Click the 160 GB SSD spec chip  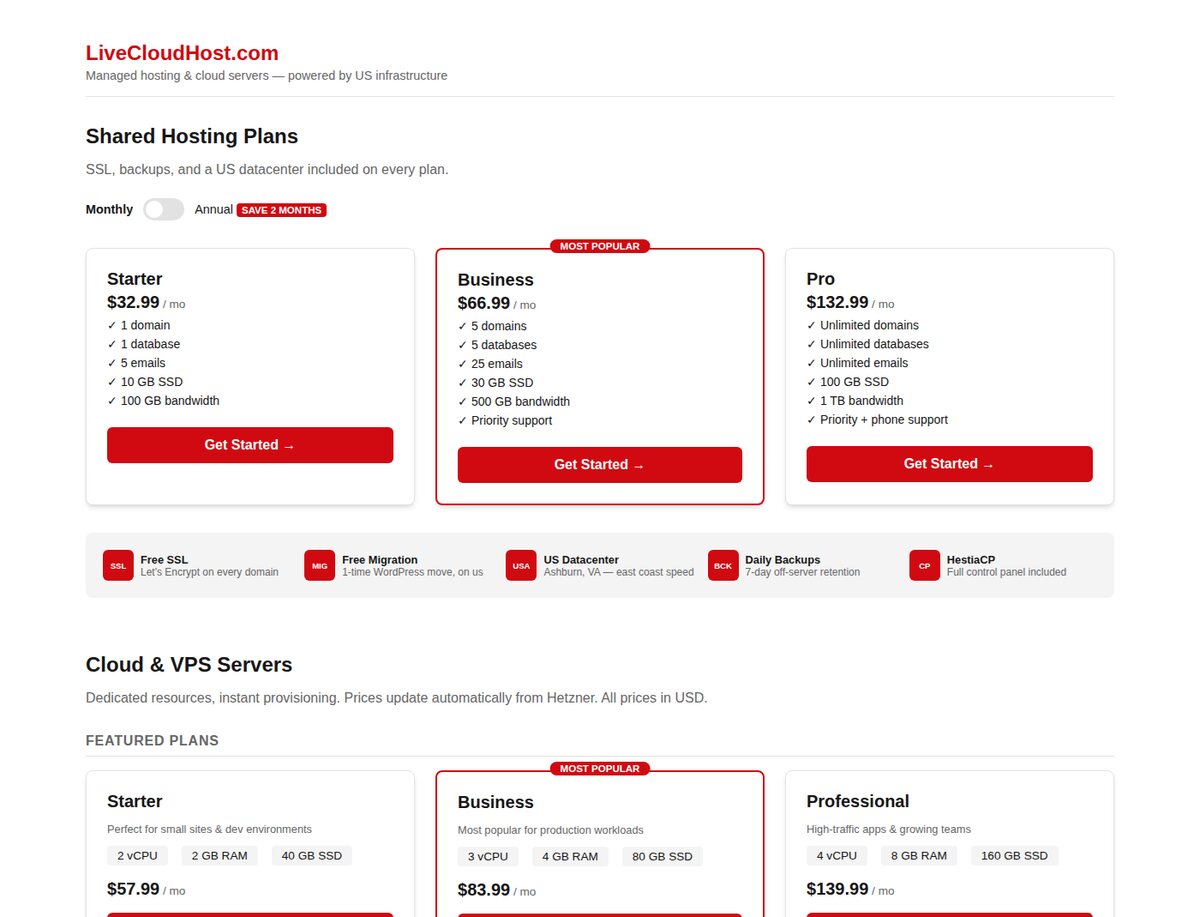(1015, 856)
